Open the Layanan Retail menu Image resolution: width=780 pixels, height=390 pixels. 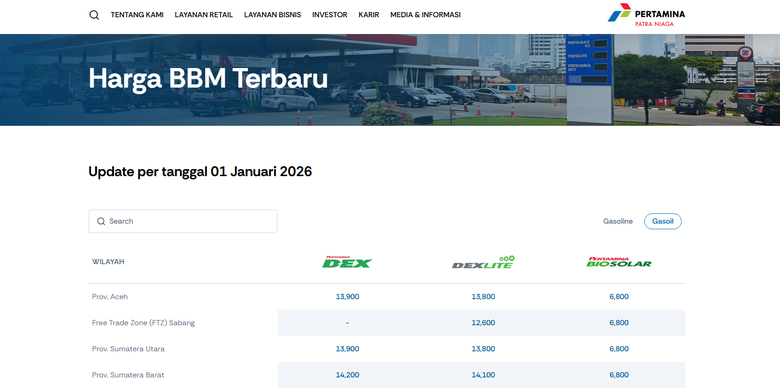[203, 15]
